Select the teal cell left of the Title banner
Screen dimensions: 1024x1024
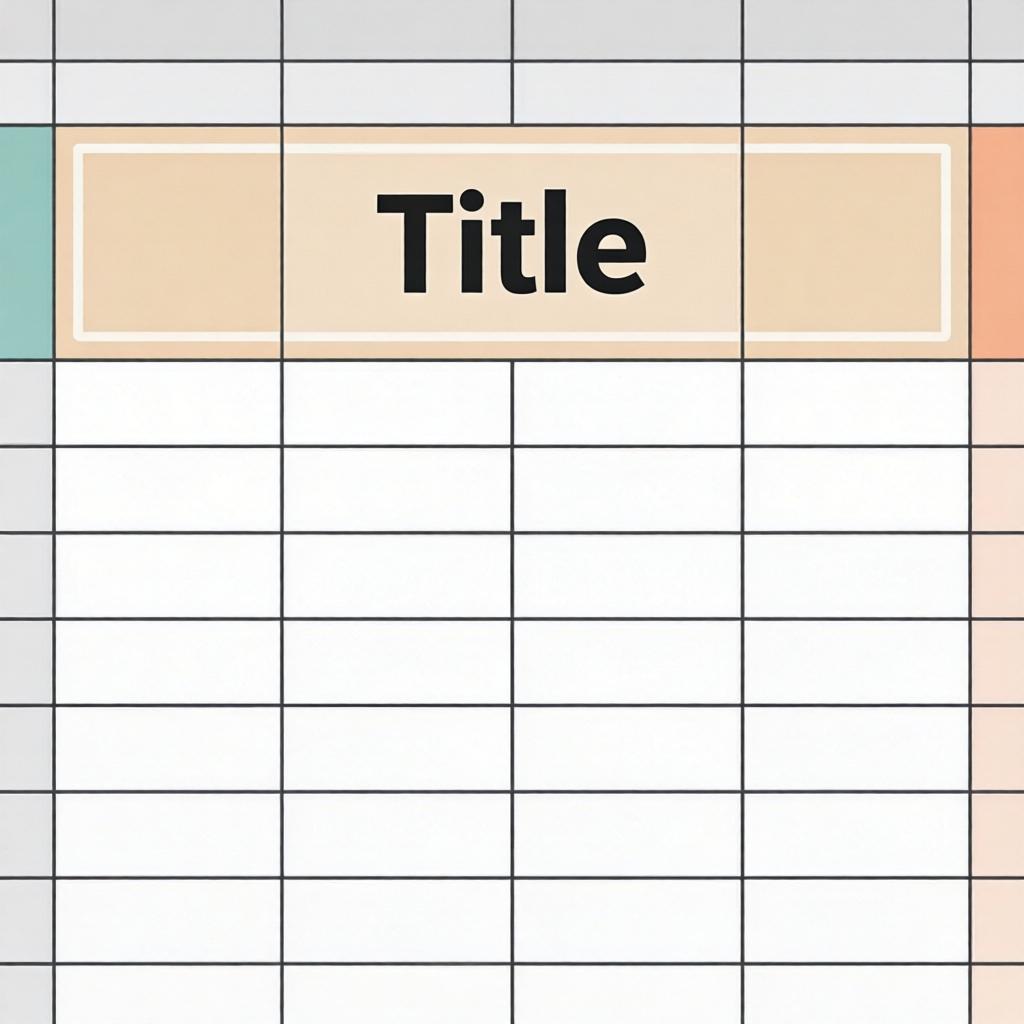25,241
